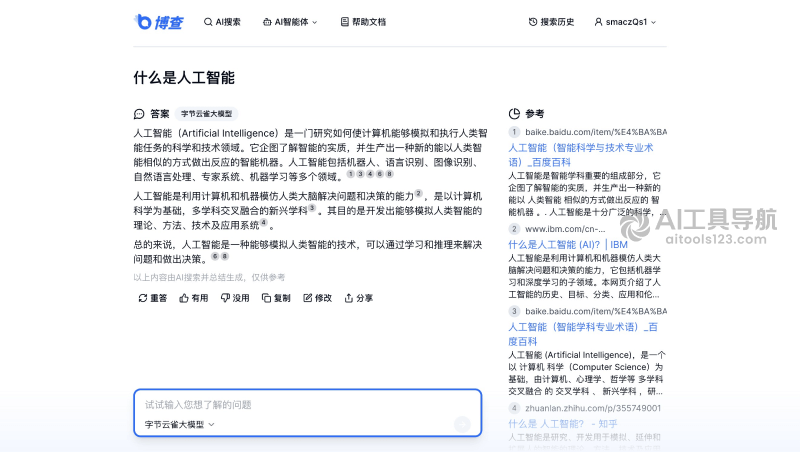This screenshot has height=452, width=800.
Task: Click the www.ibm.com/cn-... source URL
Action: 565,229
